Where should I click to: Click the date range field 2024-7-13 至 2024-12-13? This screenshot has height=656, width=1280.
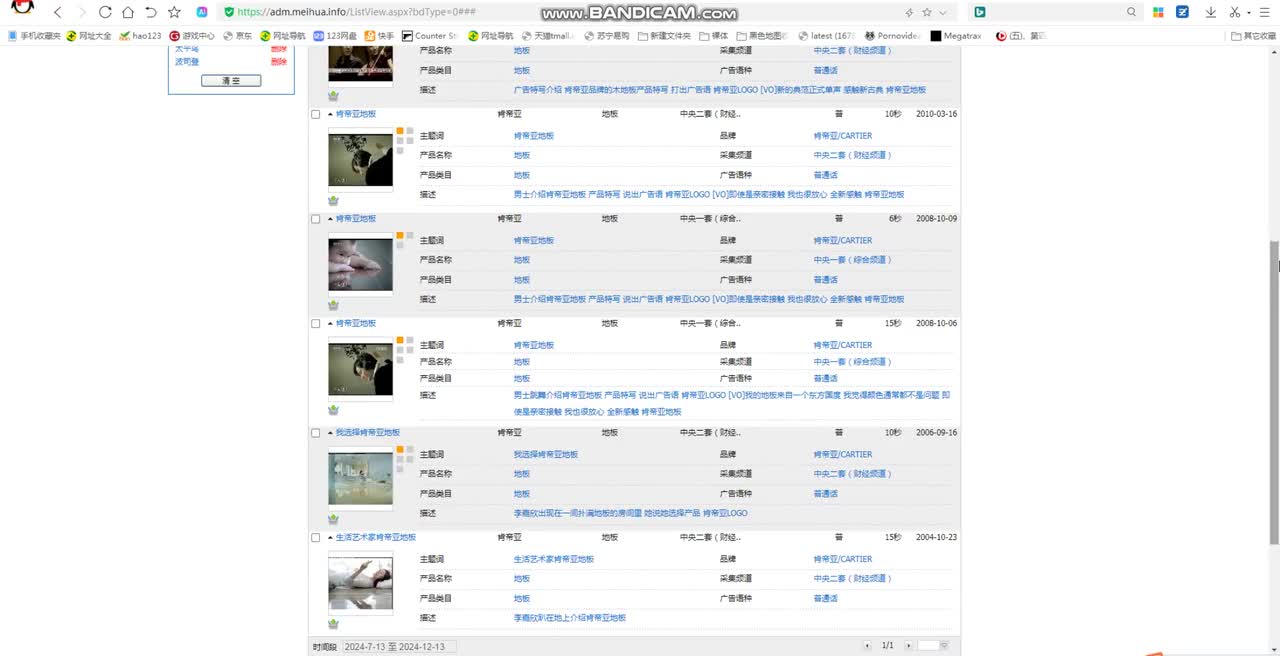[399, 647]
